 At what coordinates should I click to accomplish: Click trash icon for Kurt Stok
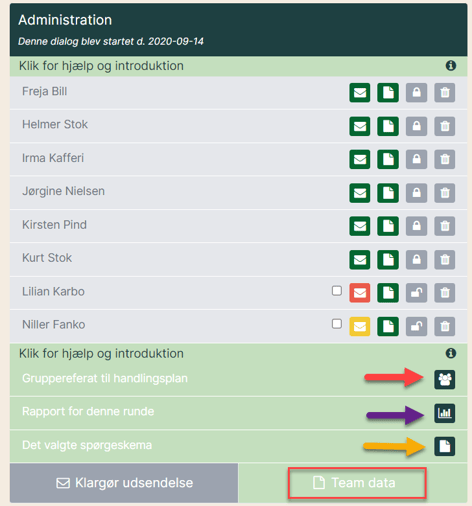click(445, 259)
